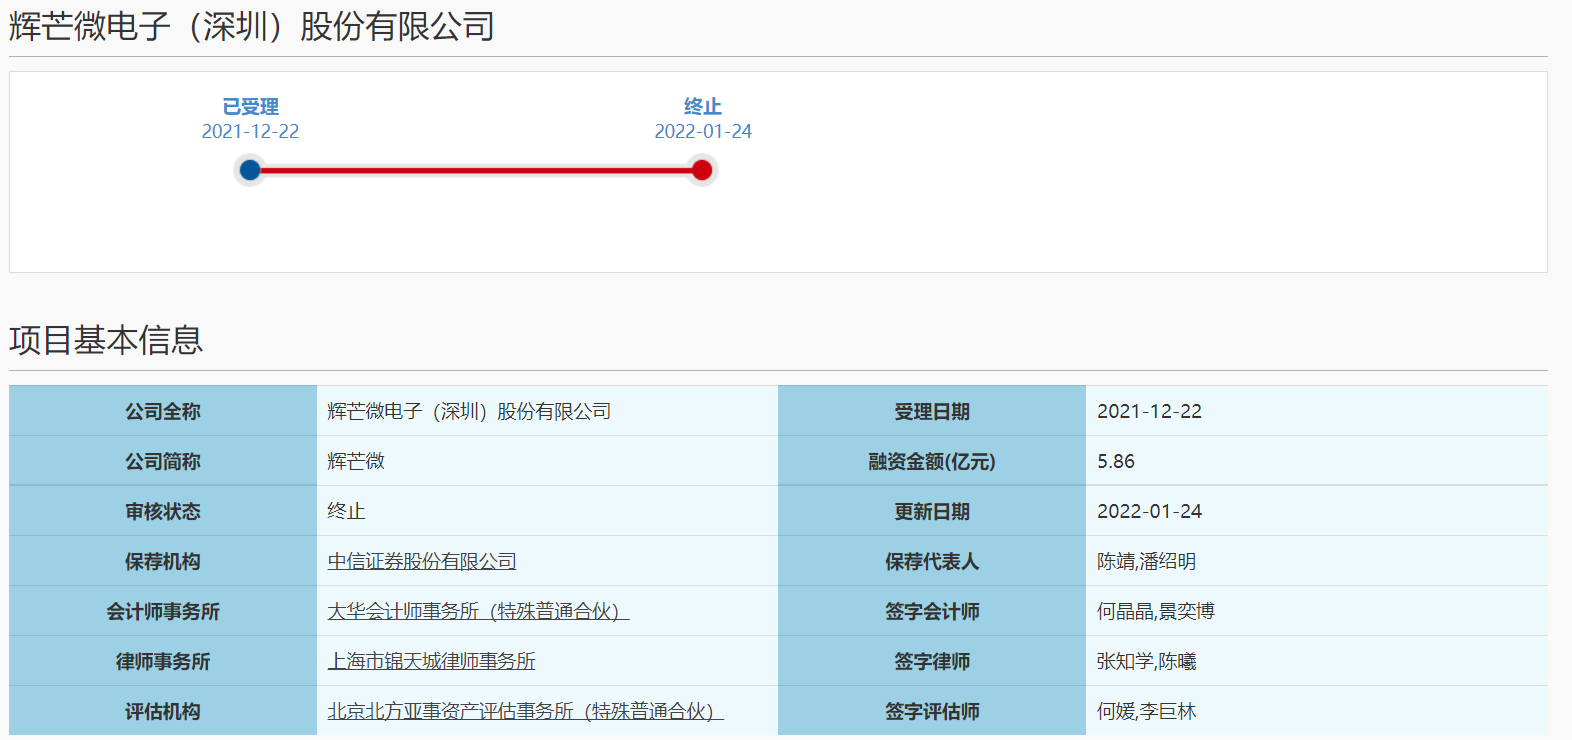Image resolution: width=1572 pixels, height=740 pixels.
Task: Click the red 终止 timeline dot
Action: click(x=702, y=170)
